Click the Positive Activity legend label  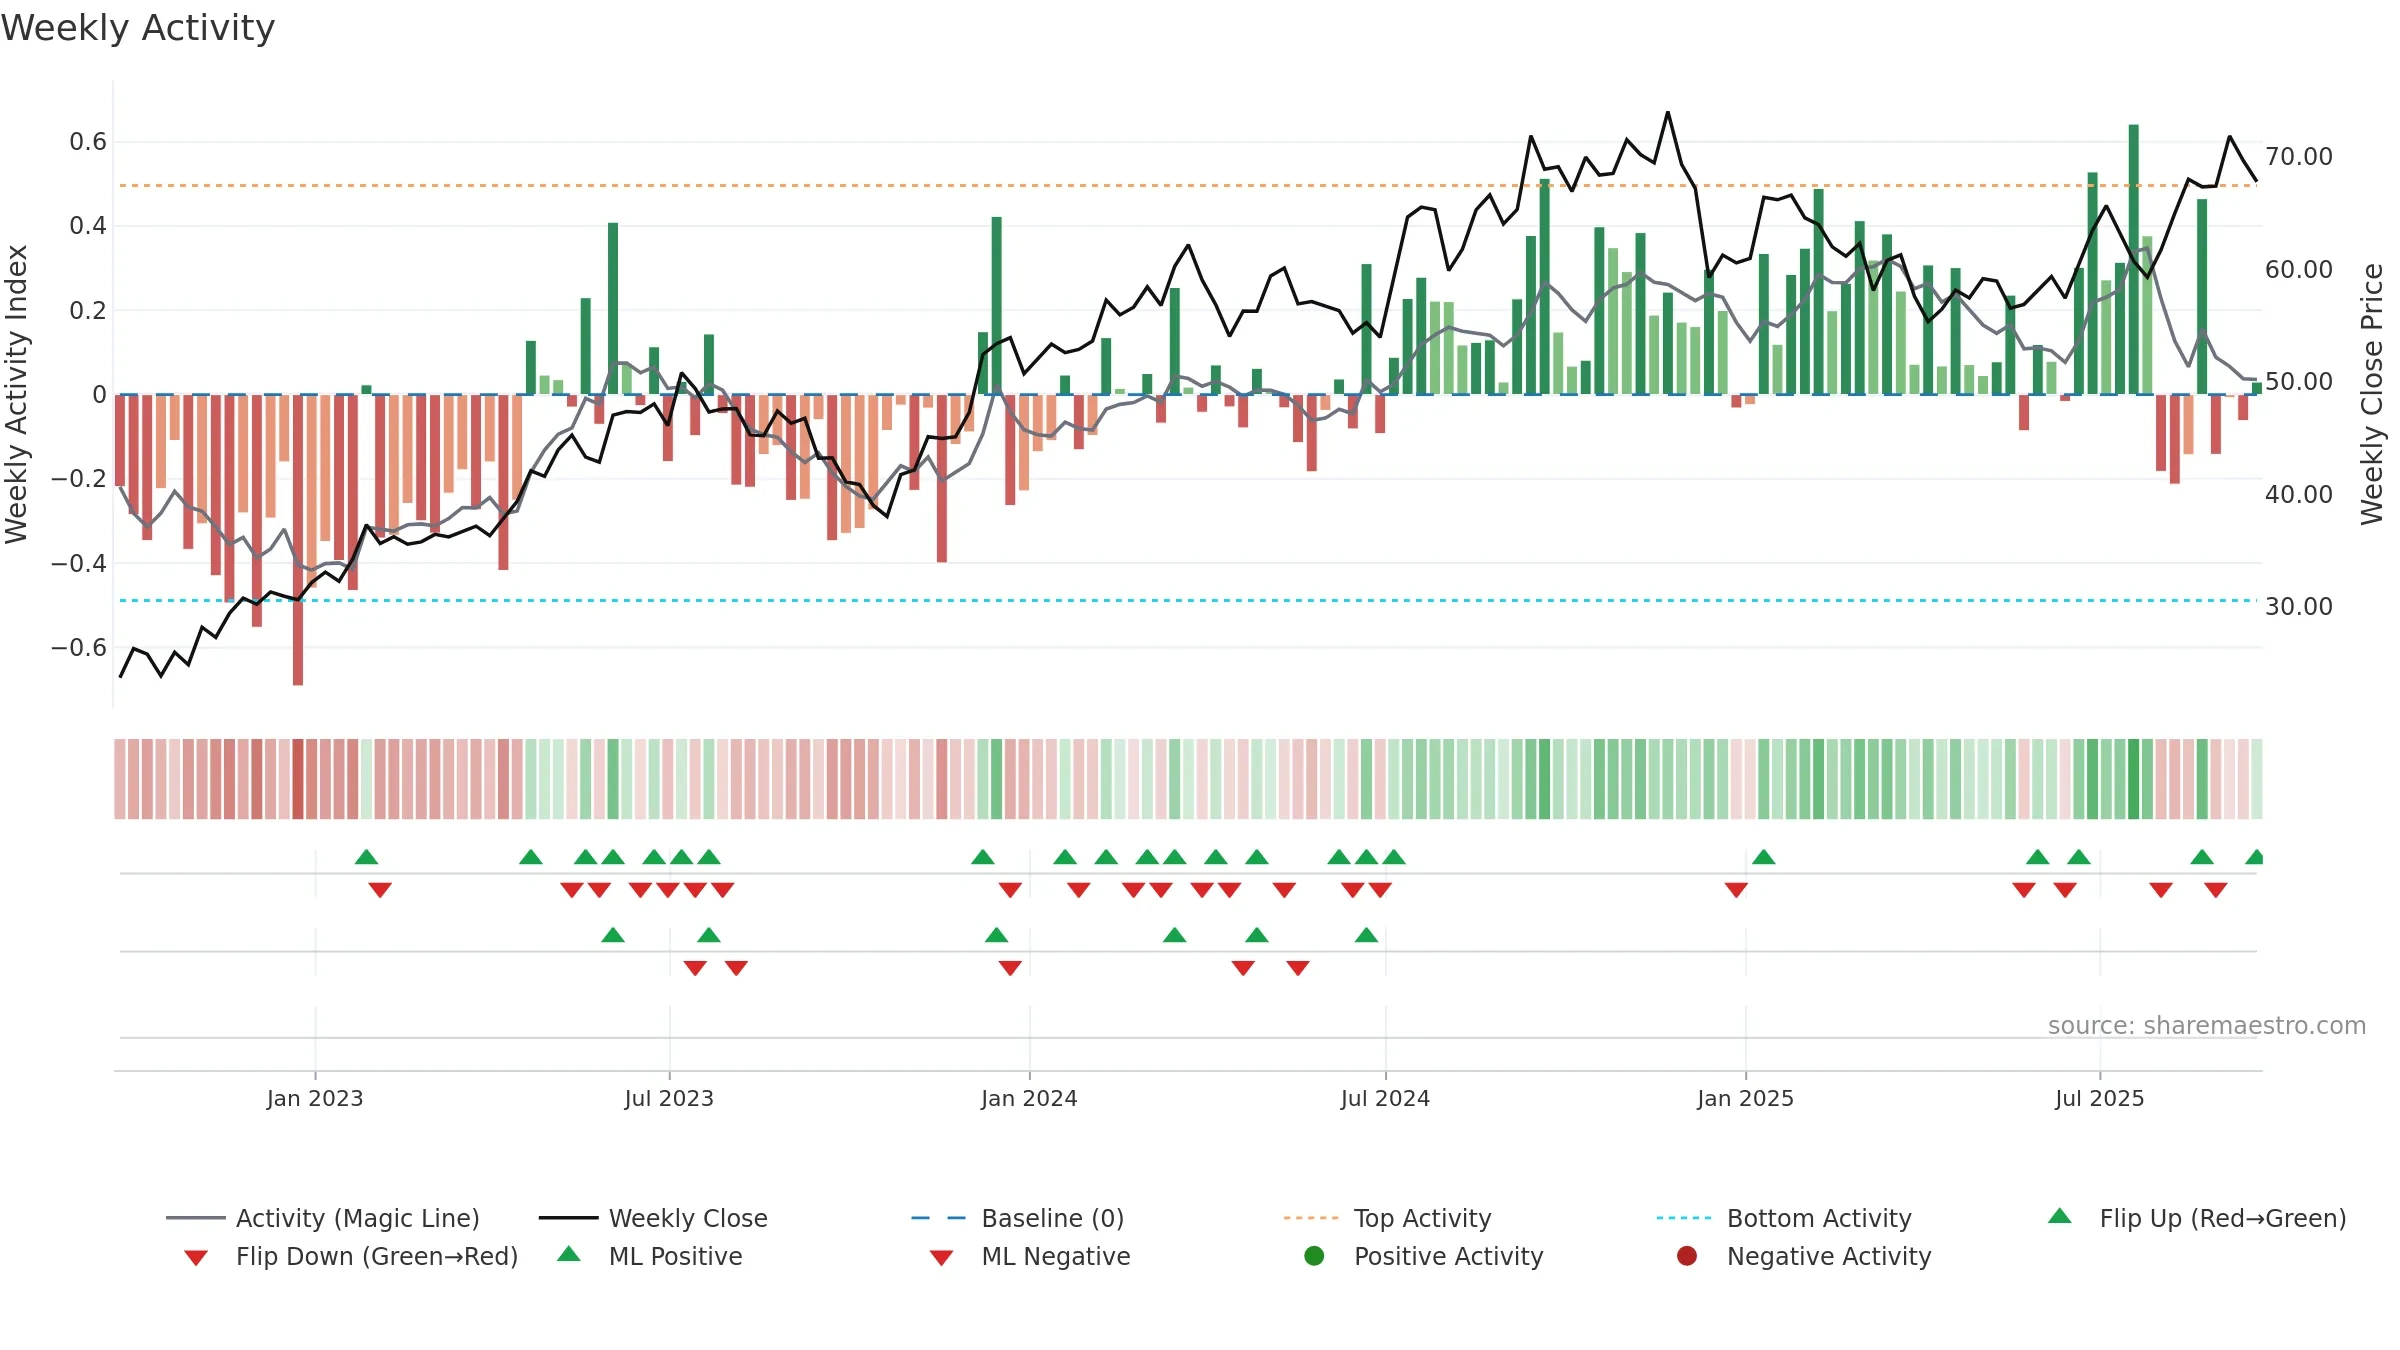point(1448,1256)
